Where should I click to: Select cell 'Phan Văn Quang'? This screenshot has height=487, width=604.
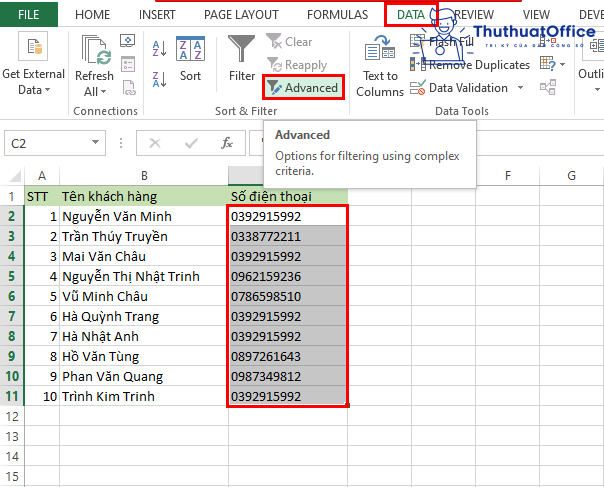point(144,377)
